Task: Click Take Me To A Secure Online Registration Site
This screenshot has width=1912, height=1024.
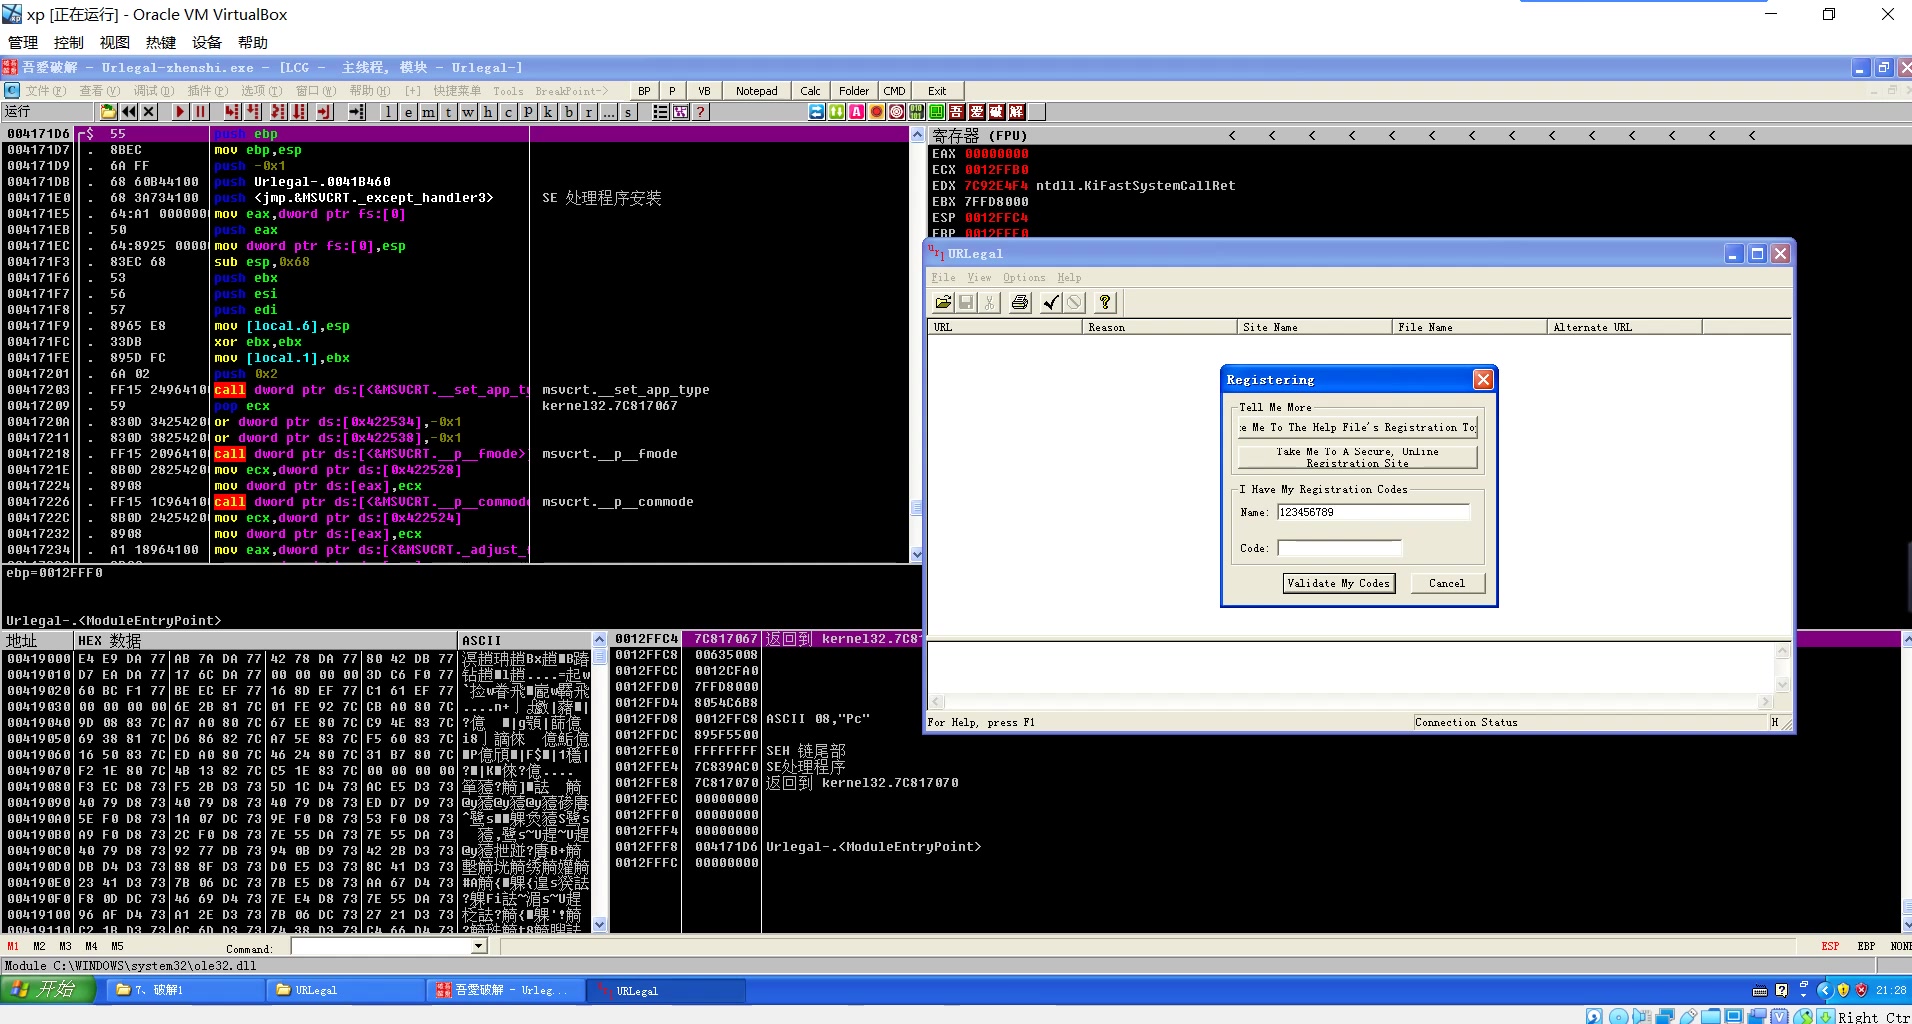Action: [x=1357, y=457]
